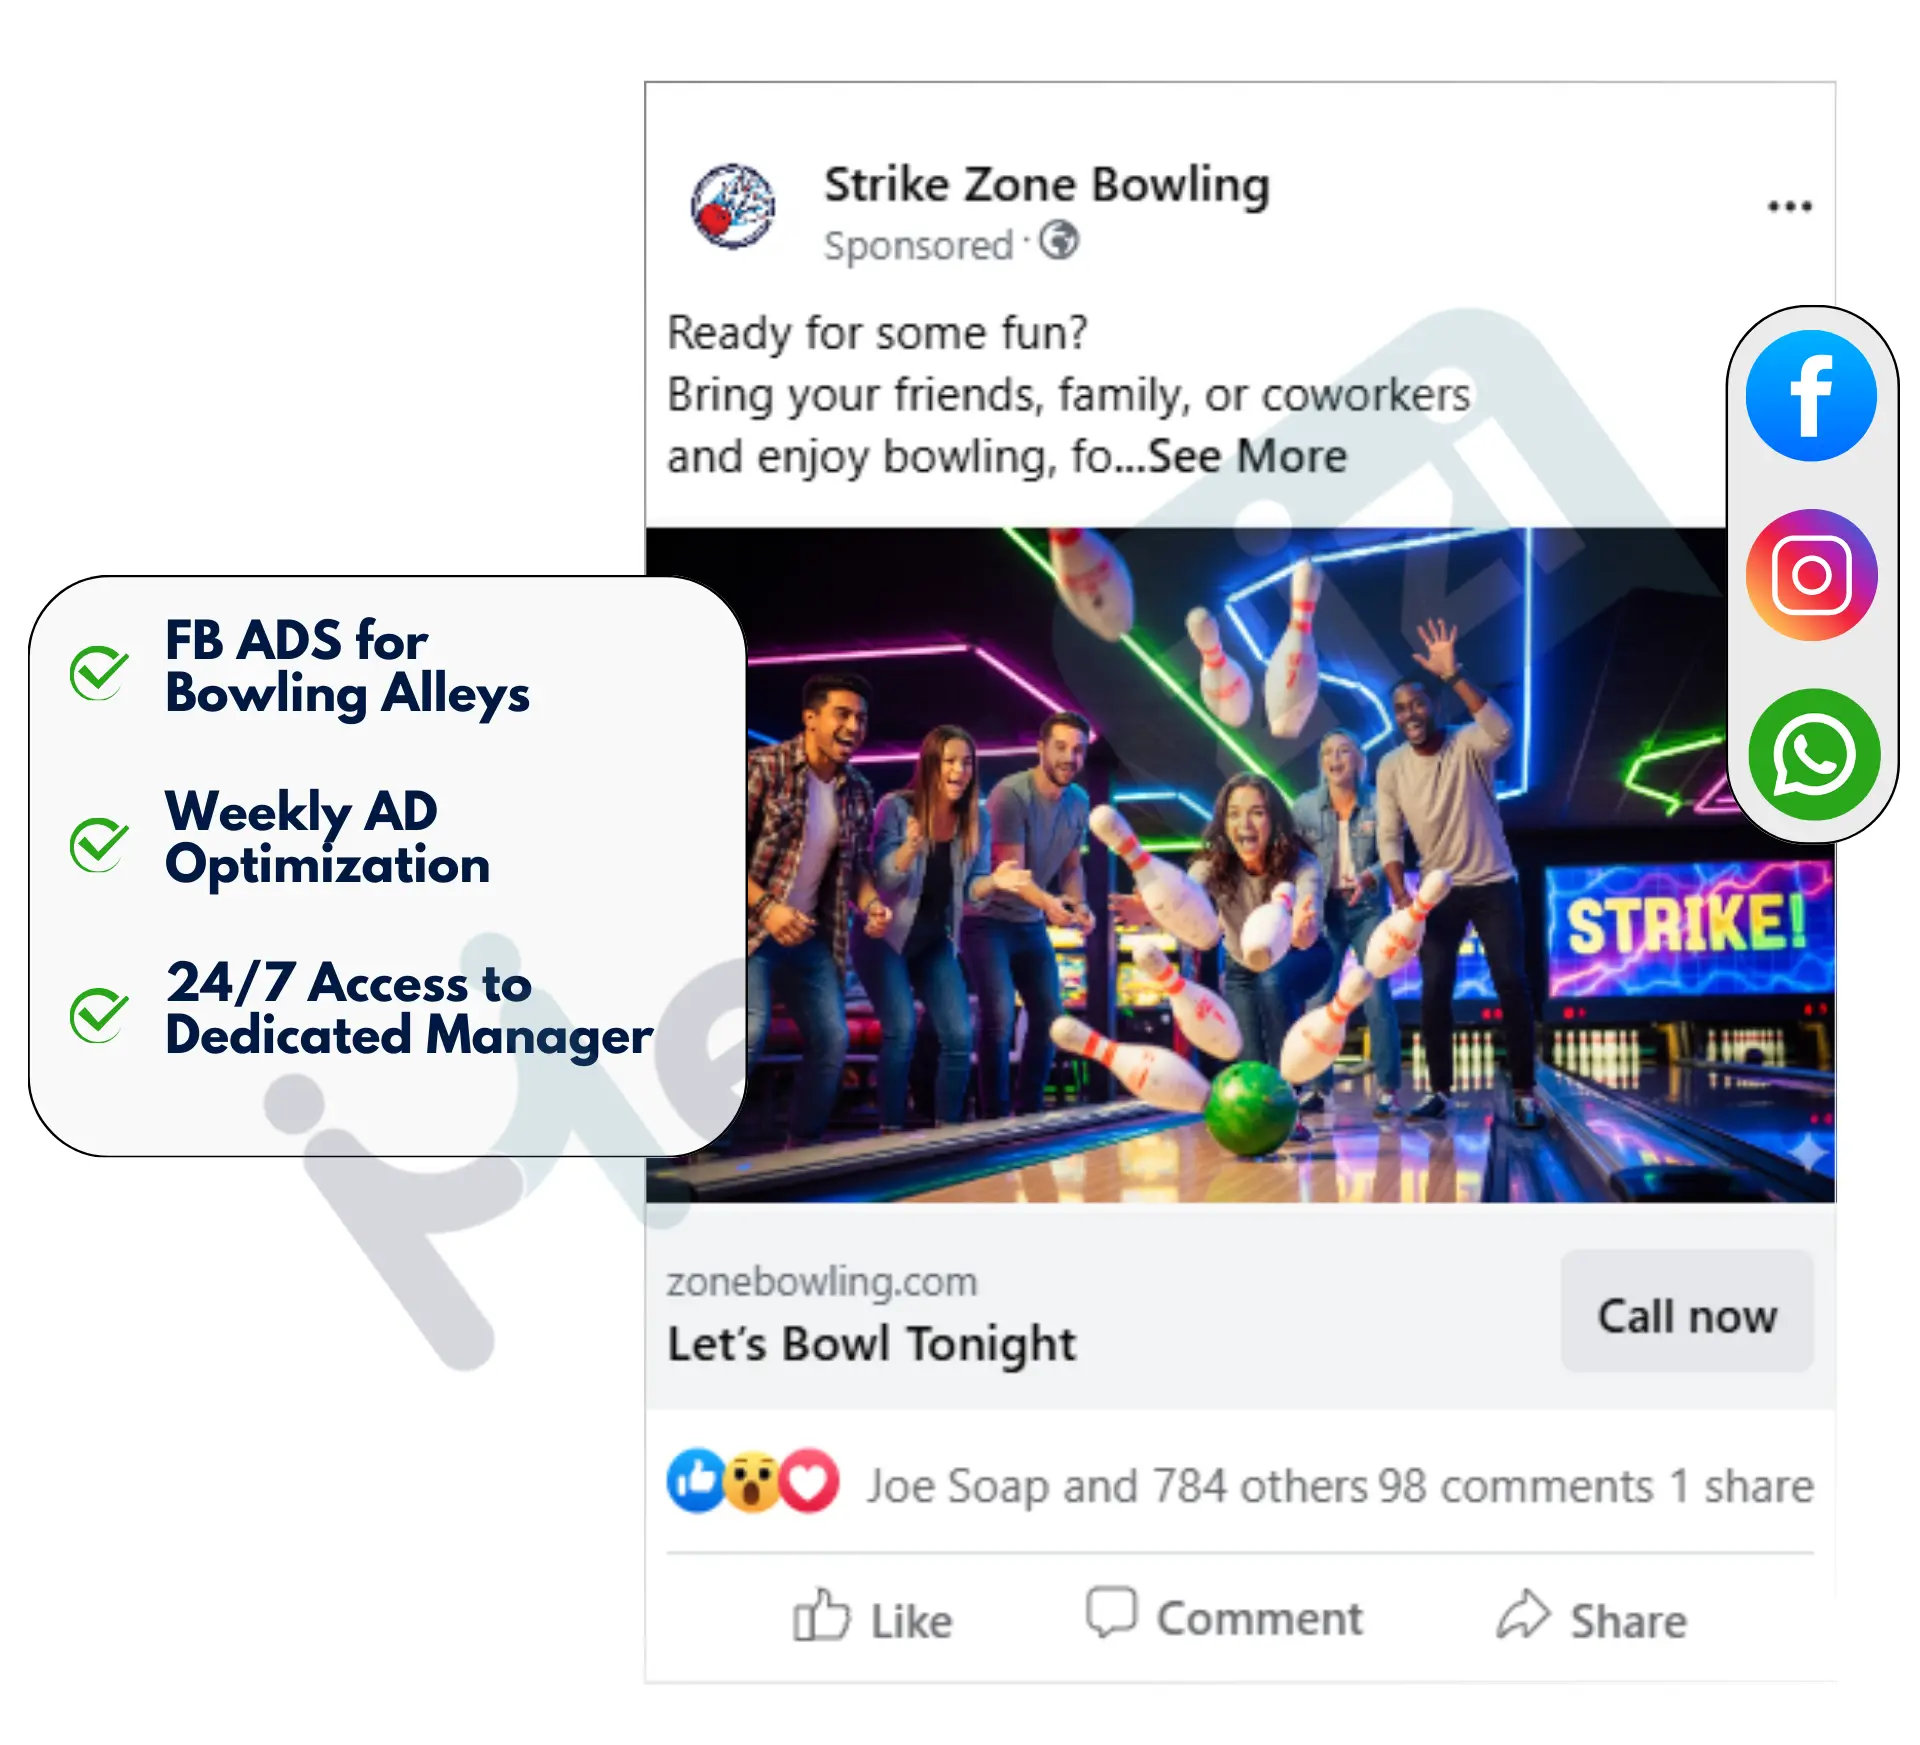Click the checkmark beside 24/7 Access to Dedicated Manager
Viewport: 1920px width, 1745px height.
click(99, 1015)
